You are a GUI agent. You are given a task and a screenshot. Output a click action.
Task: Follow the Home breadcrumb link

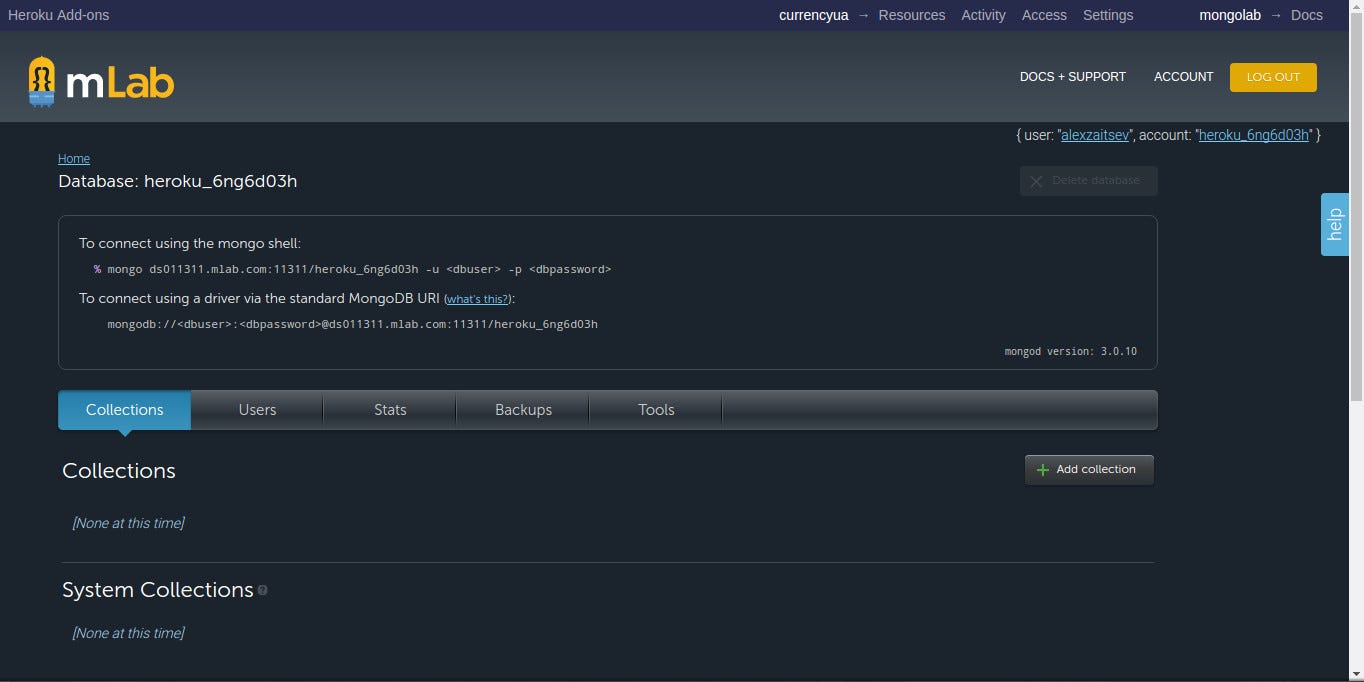pos(74,159)
